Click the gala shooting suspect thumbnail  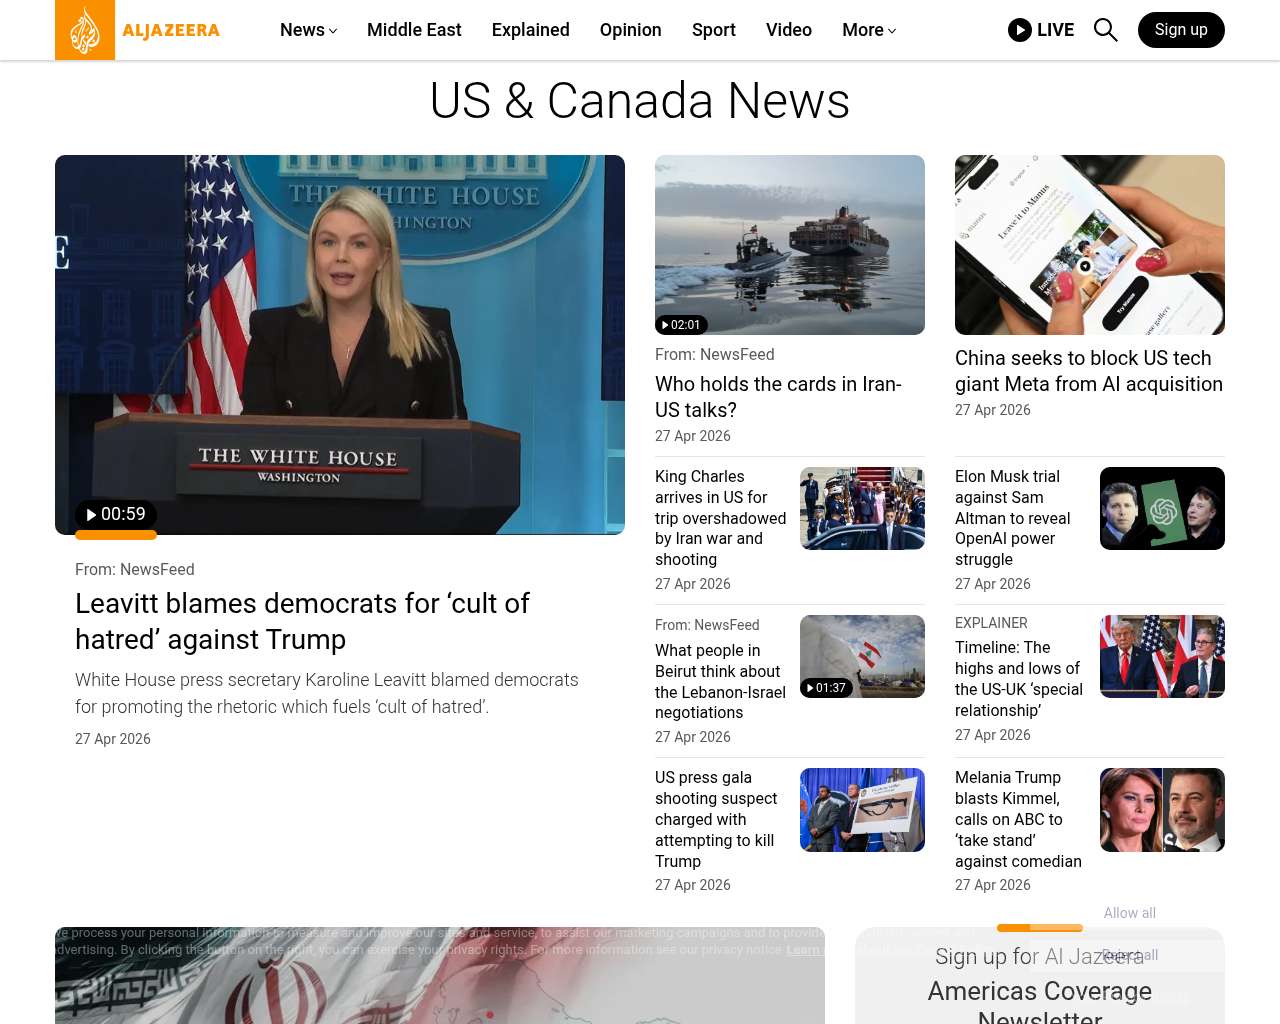(862, 810)
